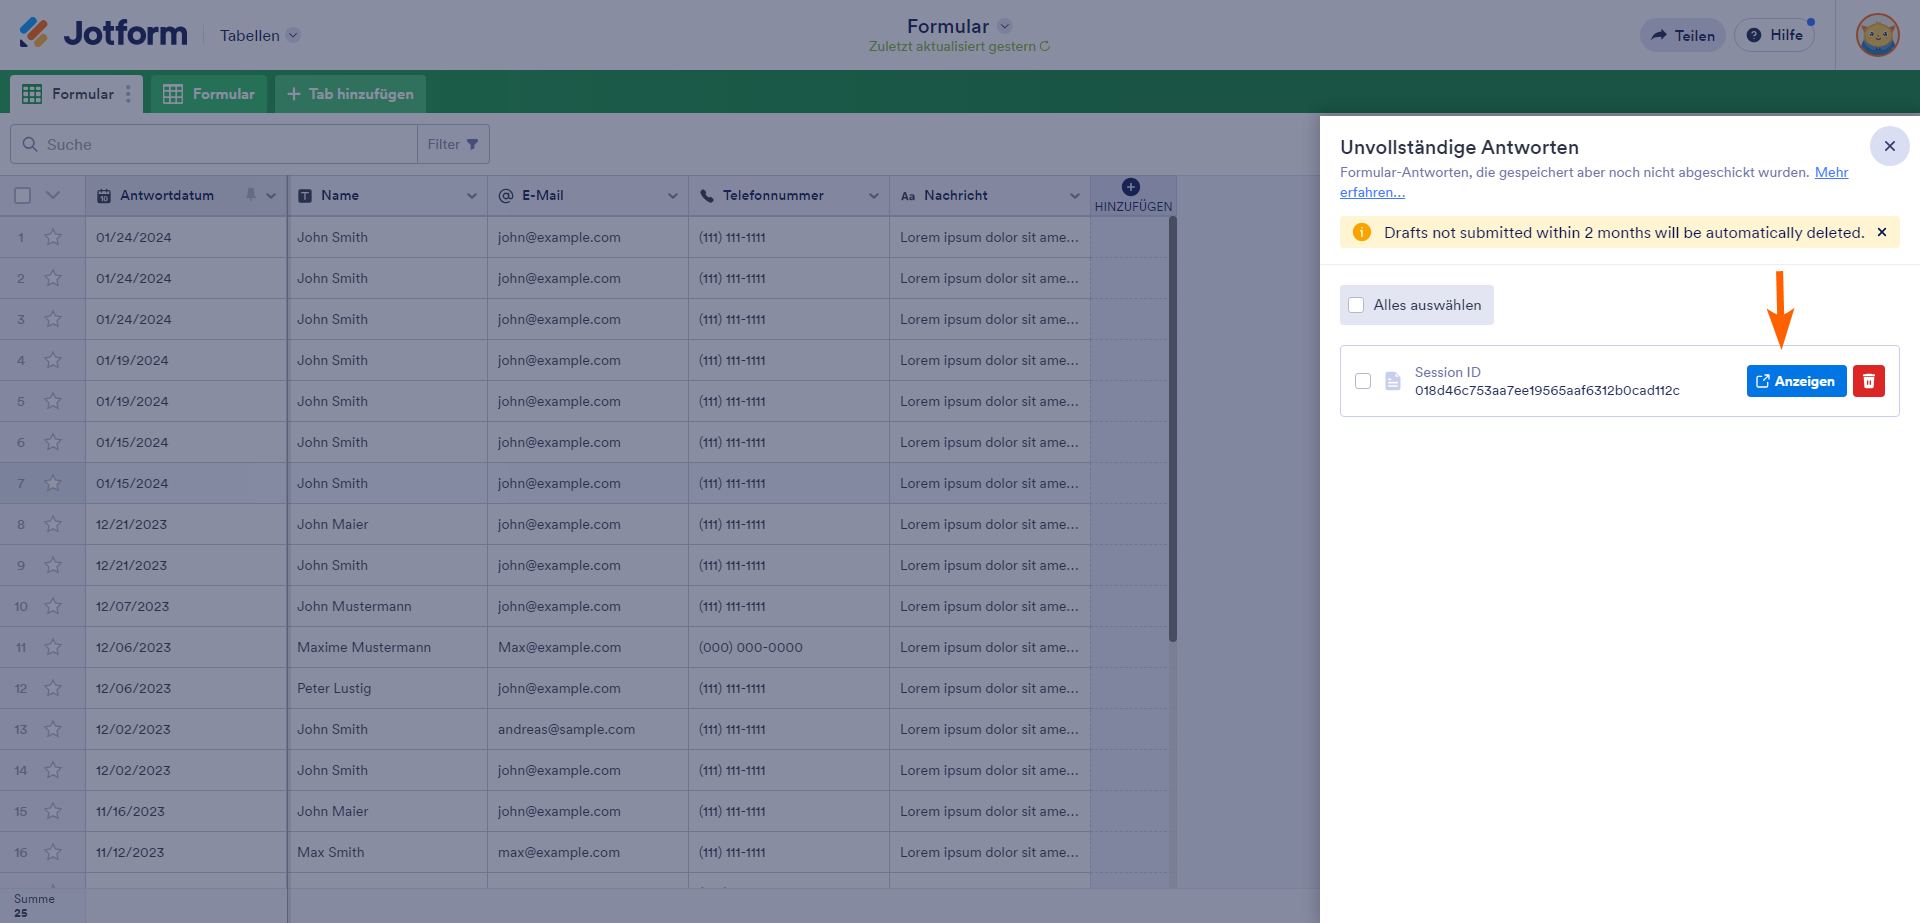
Task: Open the Hilfe help button
Action: point(1775,35)
